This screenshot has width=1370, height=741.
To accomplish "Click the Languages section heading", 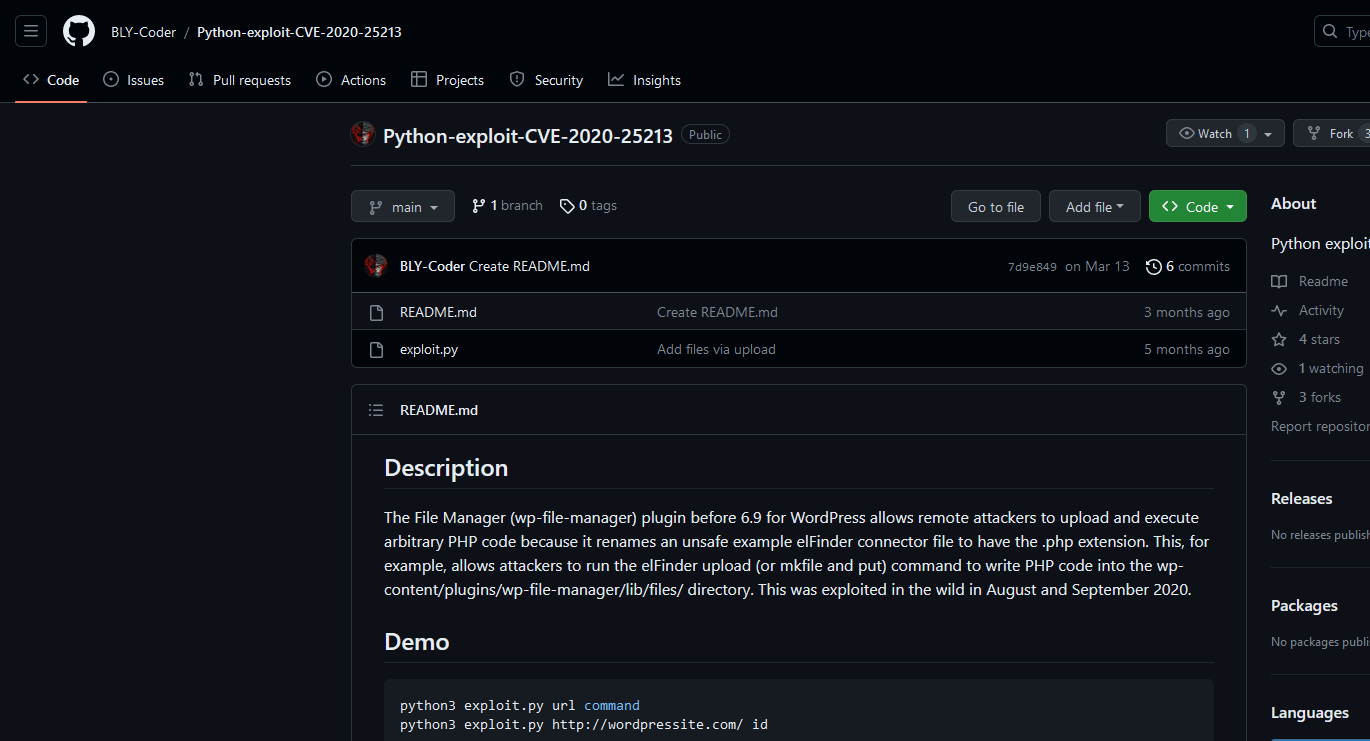I will tap(1310, 713).
